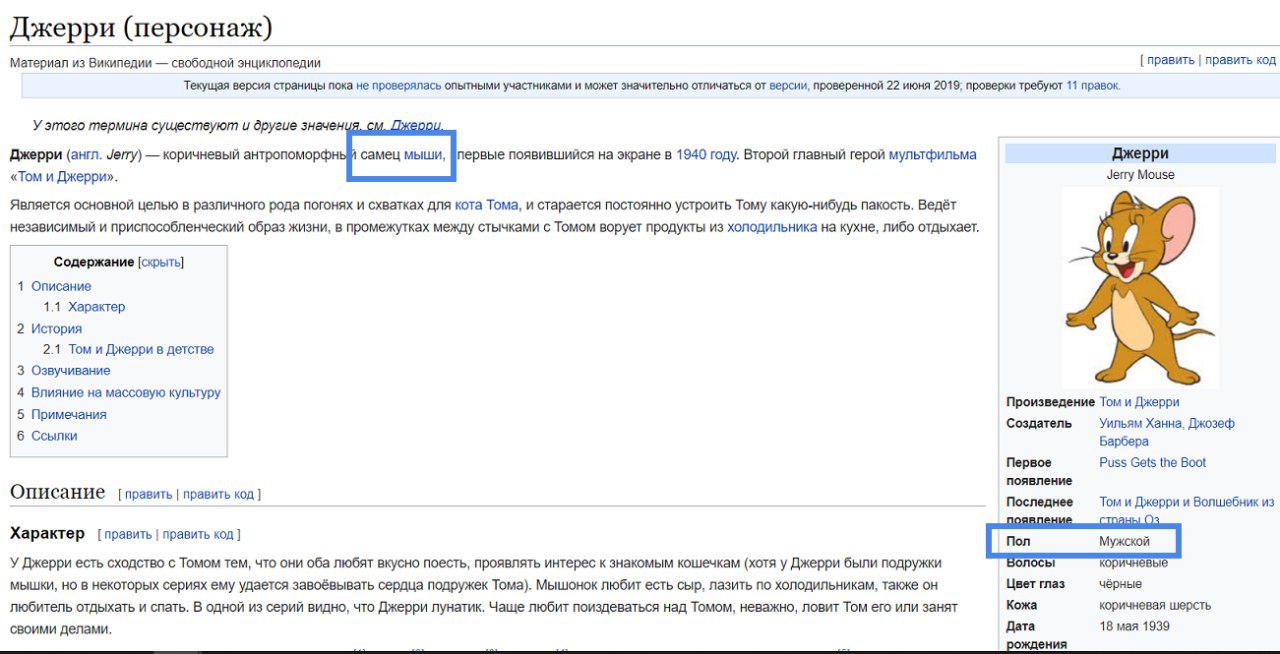Open the 'англ.' language link
The image size is (1280, 654).
pos(86,155)
